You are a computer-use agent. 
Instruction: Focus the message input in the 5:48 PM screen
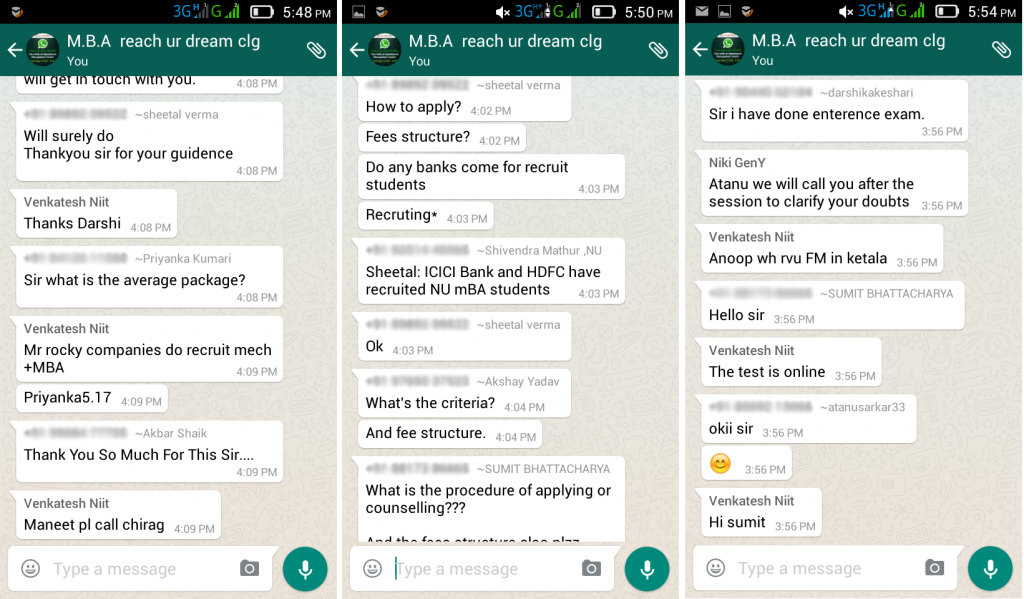point(139,569)
